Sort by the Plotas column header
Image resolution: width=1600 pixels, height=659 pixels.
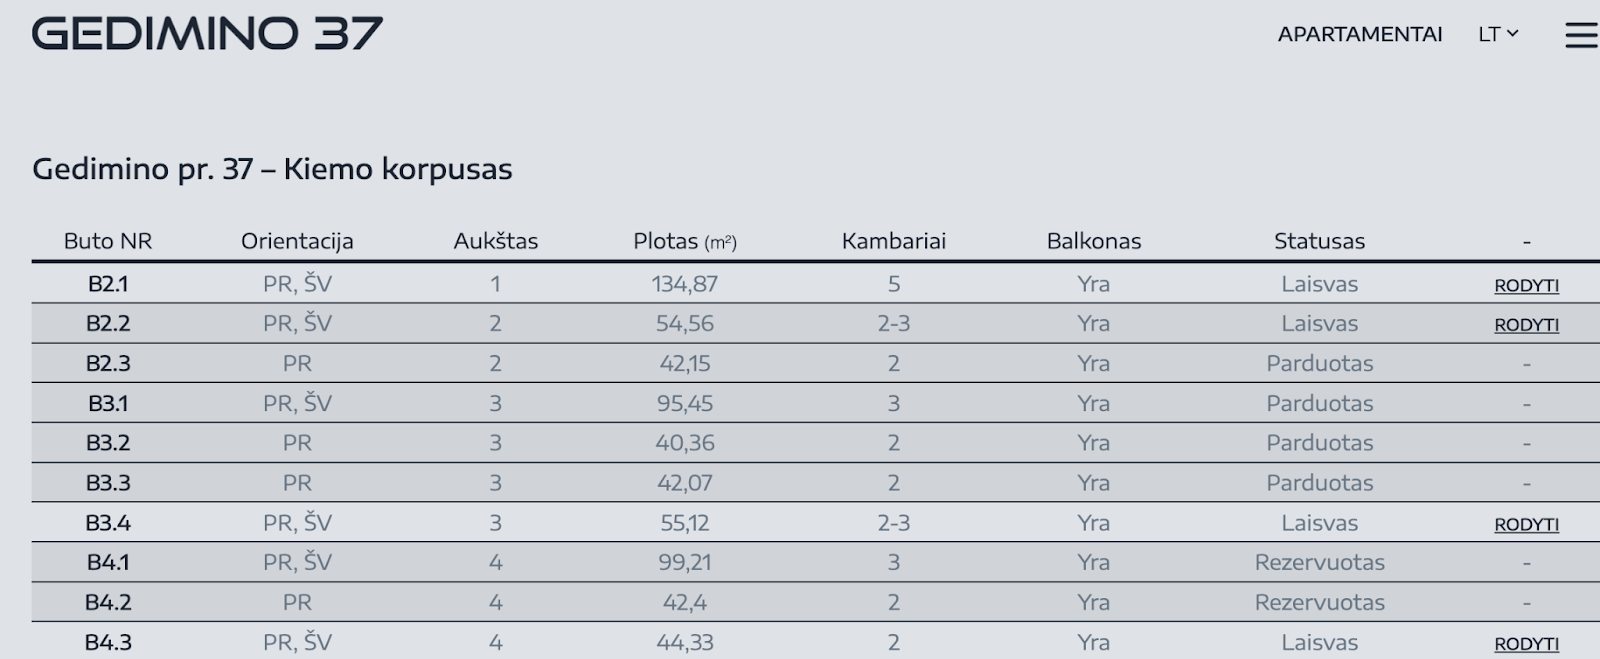coord(685,241)
